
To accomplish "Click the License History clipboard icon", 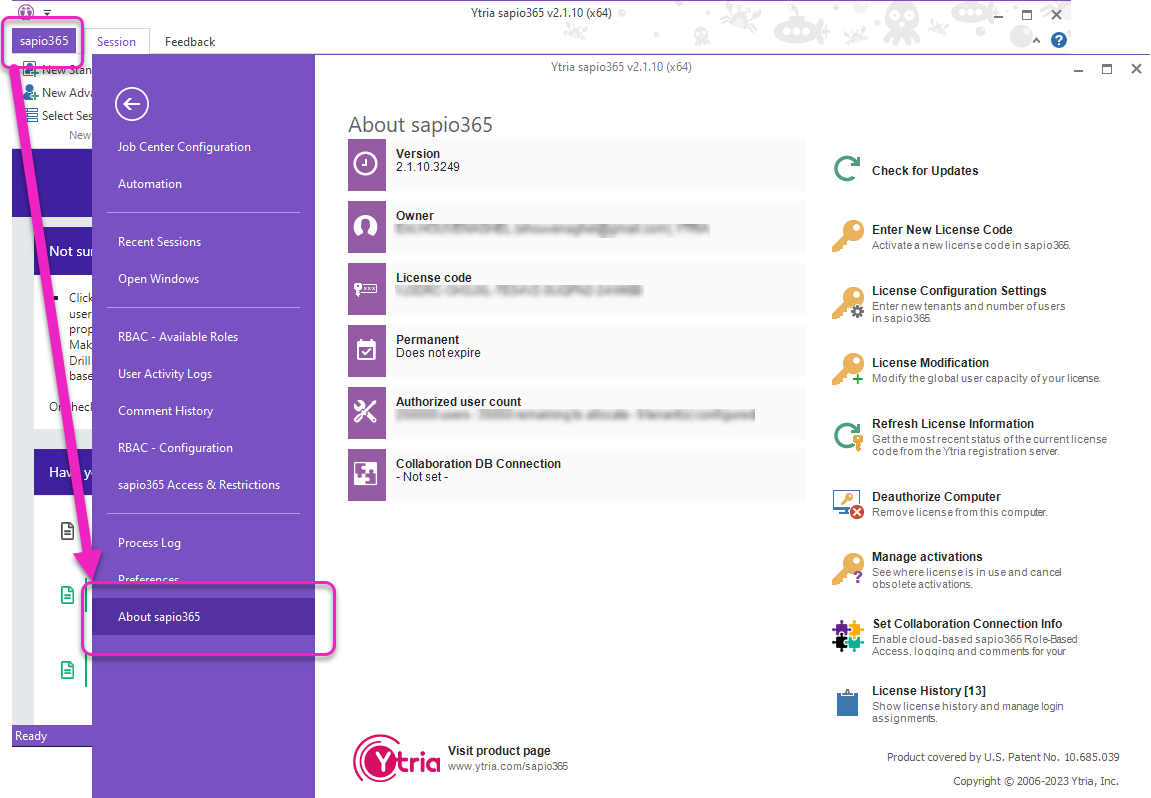I will click(x=848, y=703).
